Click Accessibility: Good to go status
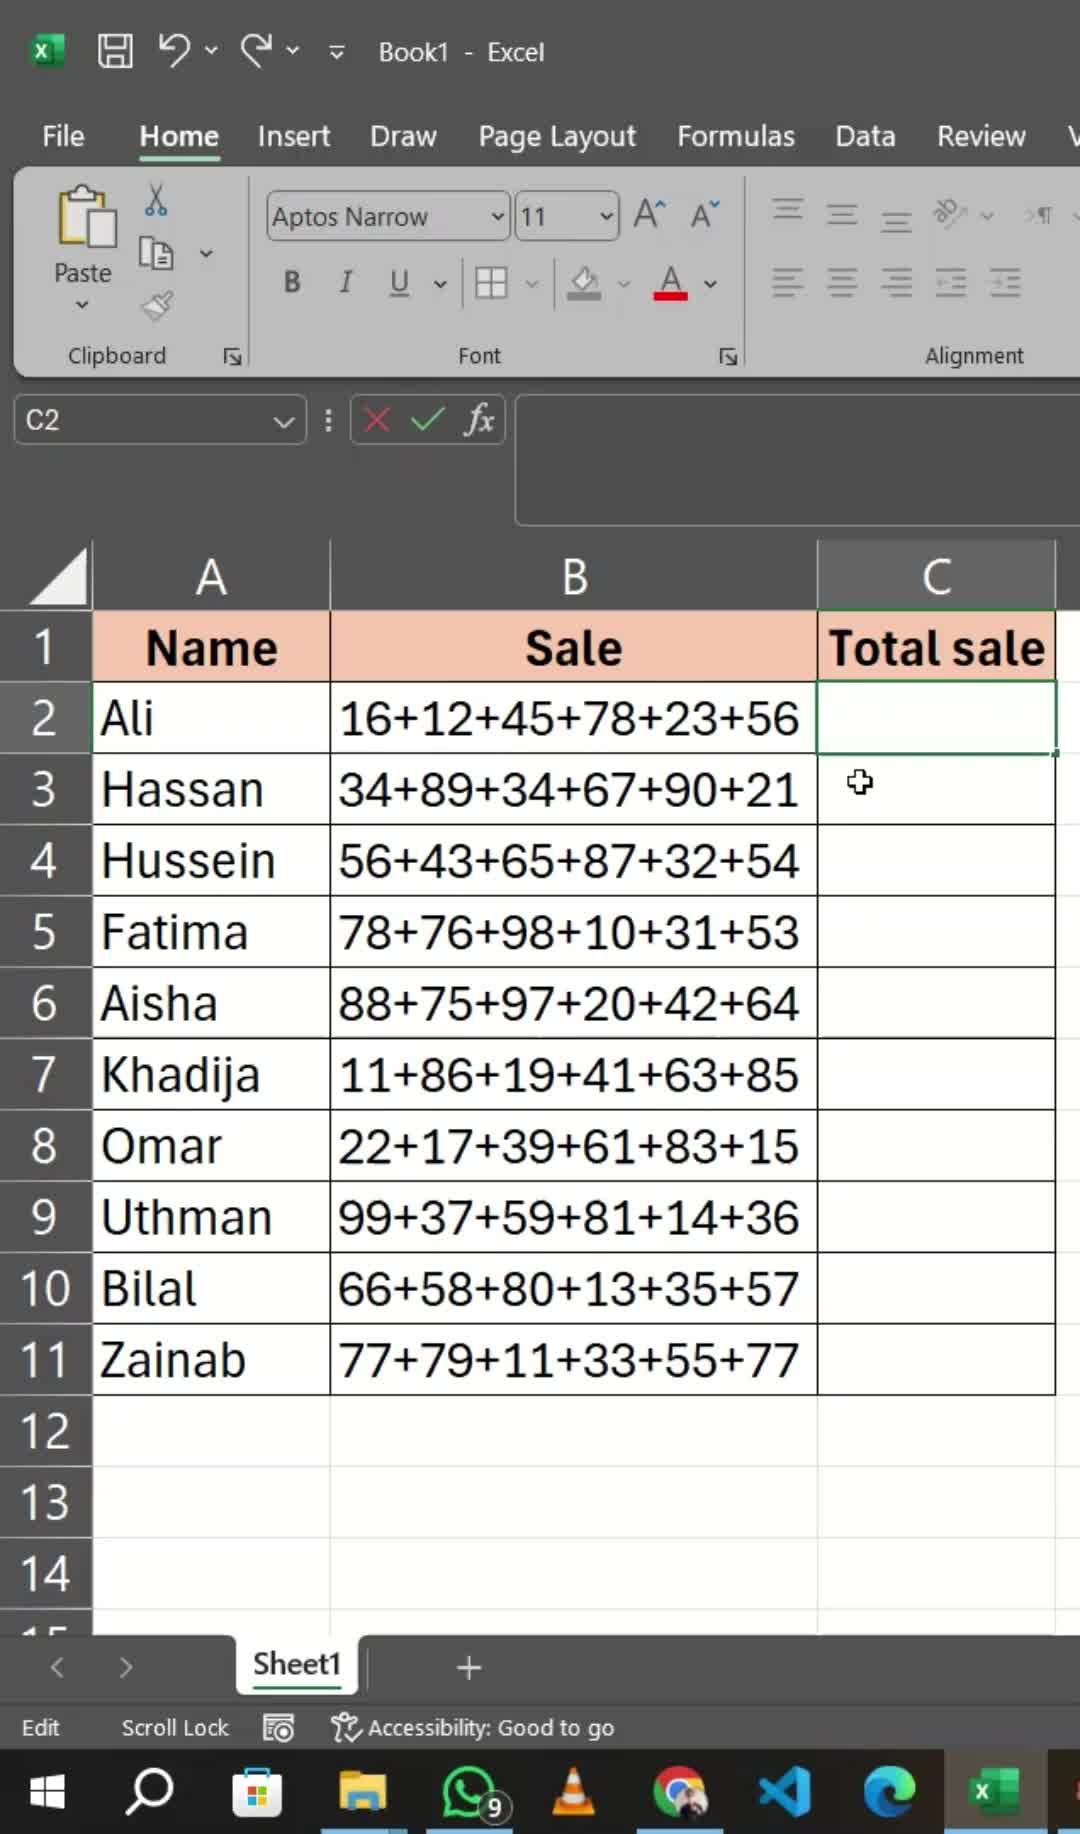 click(x=473, y=1727)
